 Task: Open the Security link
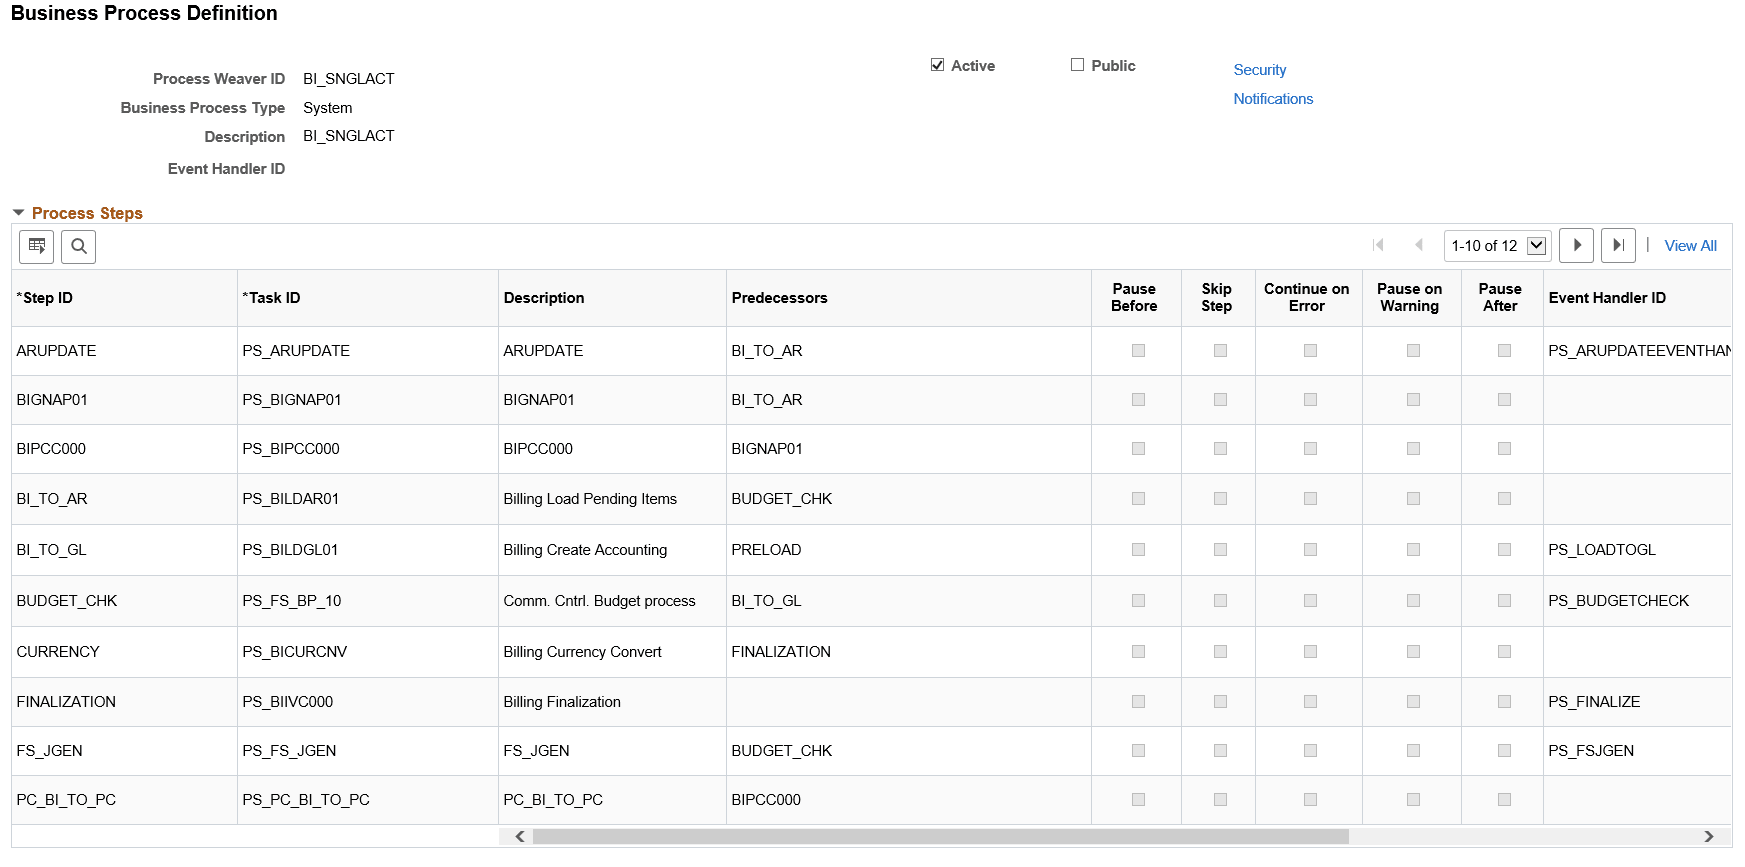pyautogui.click(x=1259, y=70)
